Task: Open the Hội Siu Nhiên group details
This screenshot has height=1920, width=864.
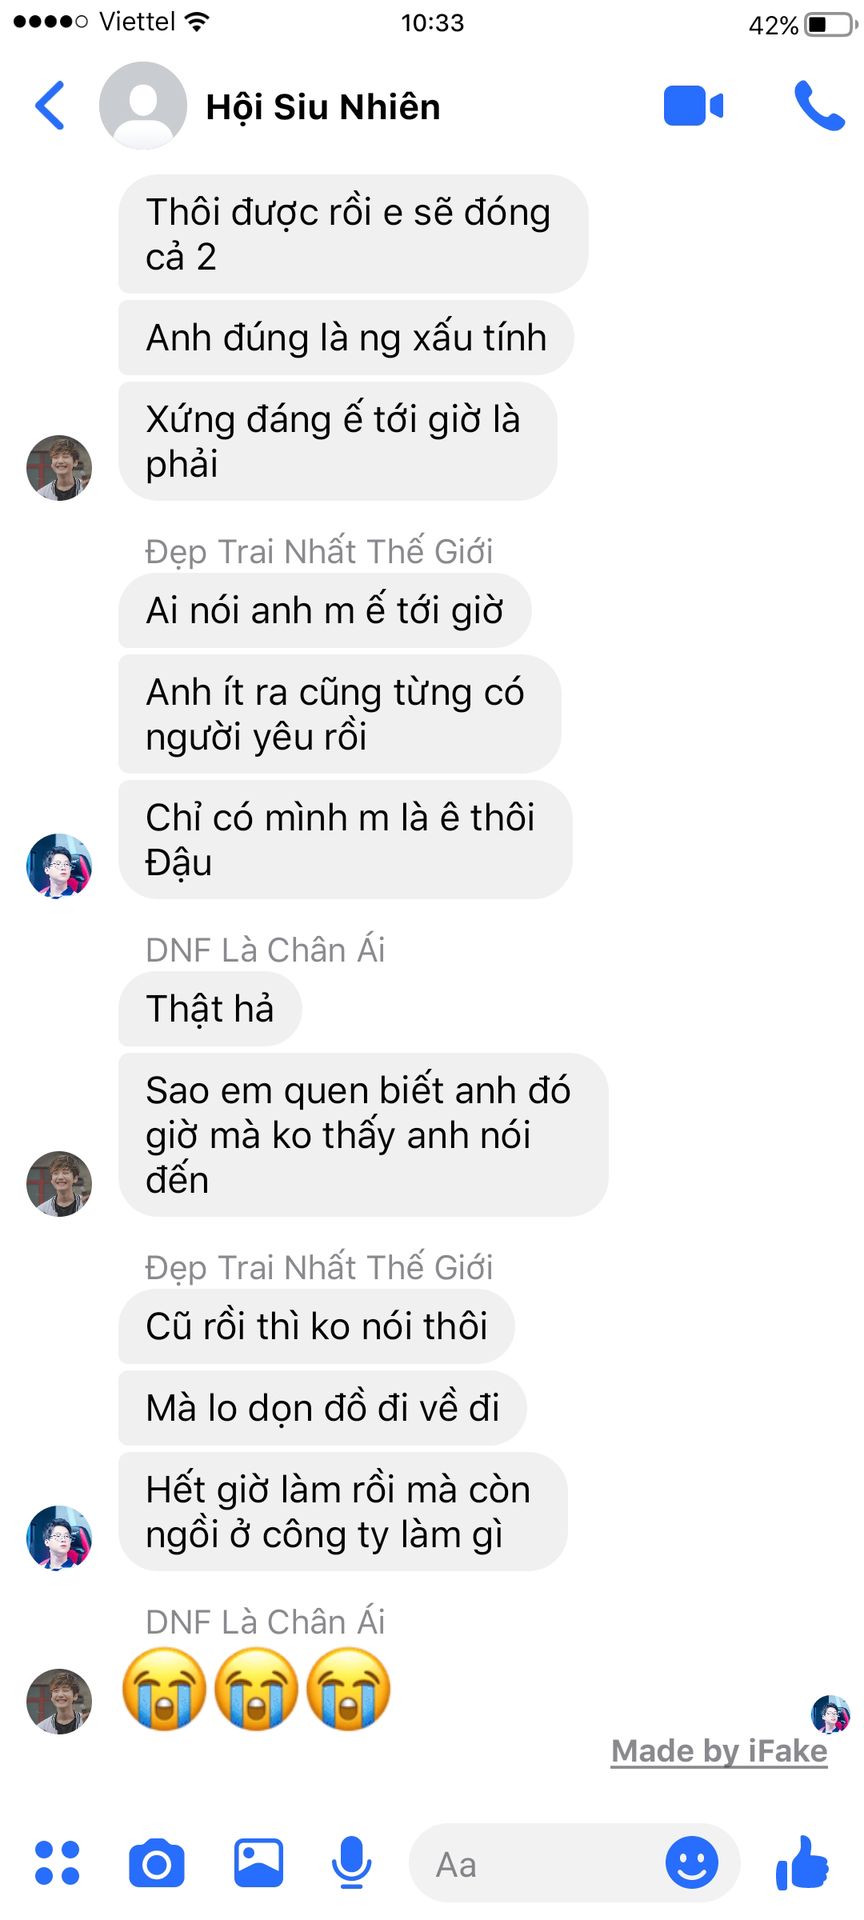Action: click(x=323, y=107)
